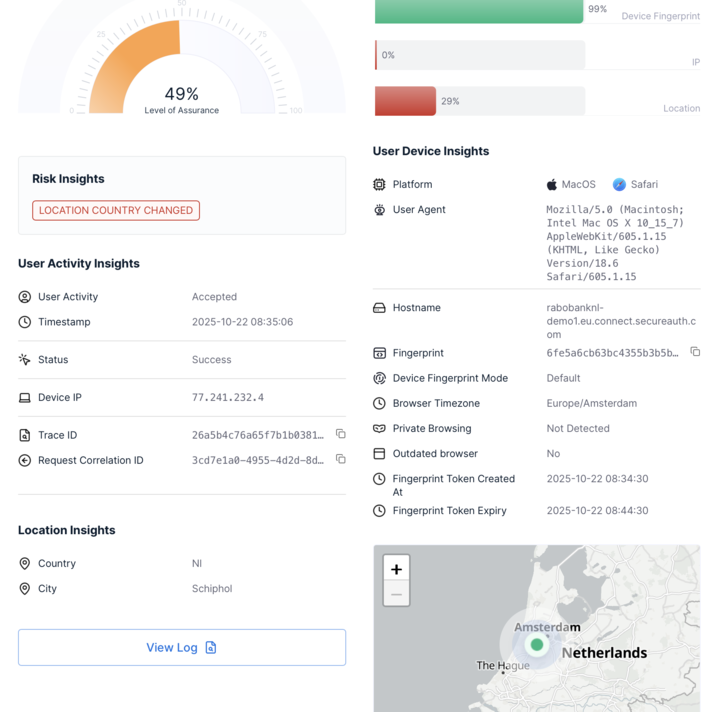720x712 pixels.
Task: Click the Accepted user activity value
Action: point(214,297)
